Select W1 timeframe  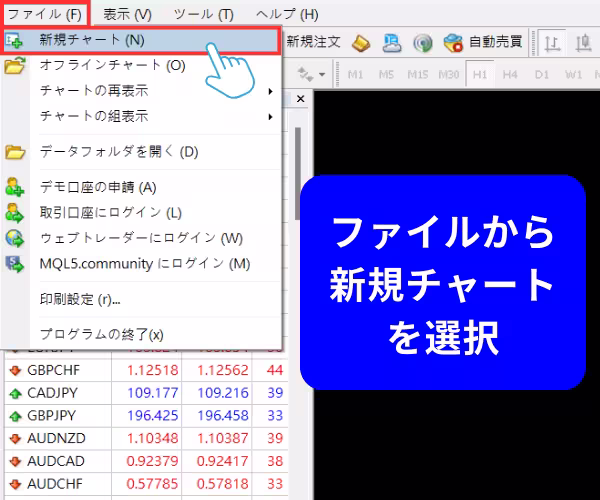573,74
